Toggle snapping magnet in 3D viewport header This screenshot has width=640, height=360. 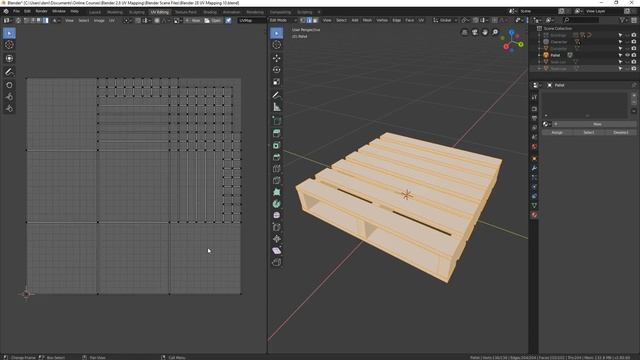coord(476,20)
